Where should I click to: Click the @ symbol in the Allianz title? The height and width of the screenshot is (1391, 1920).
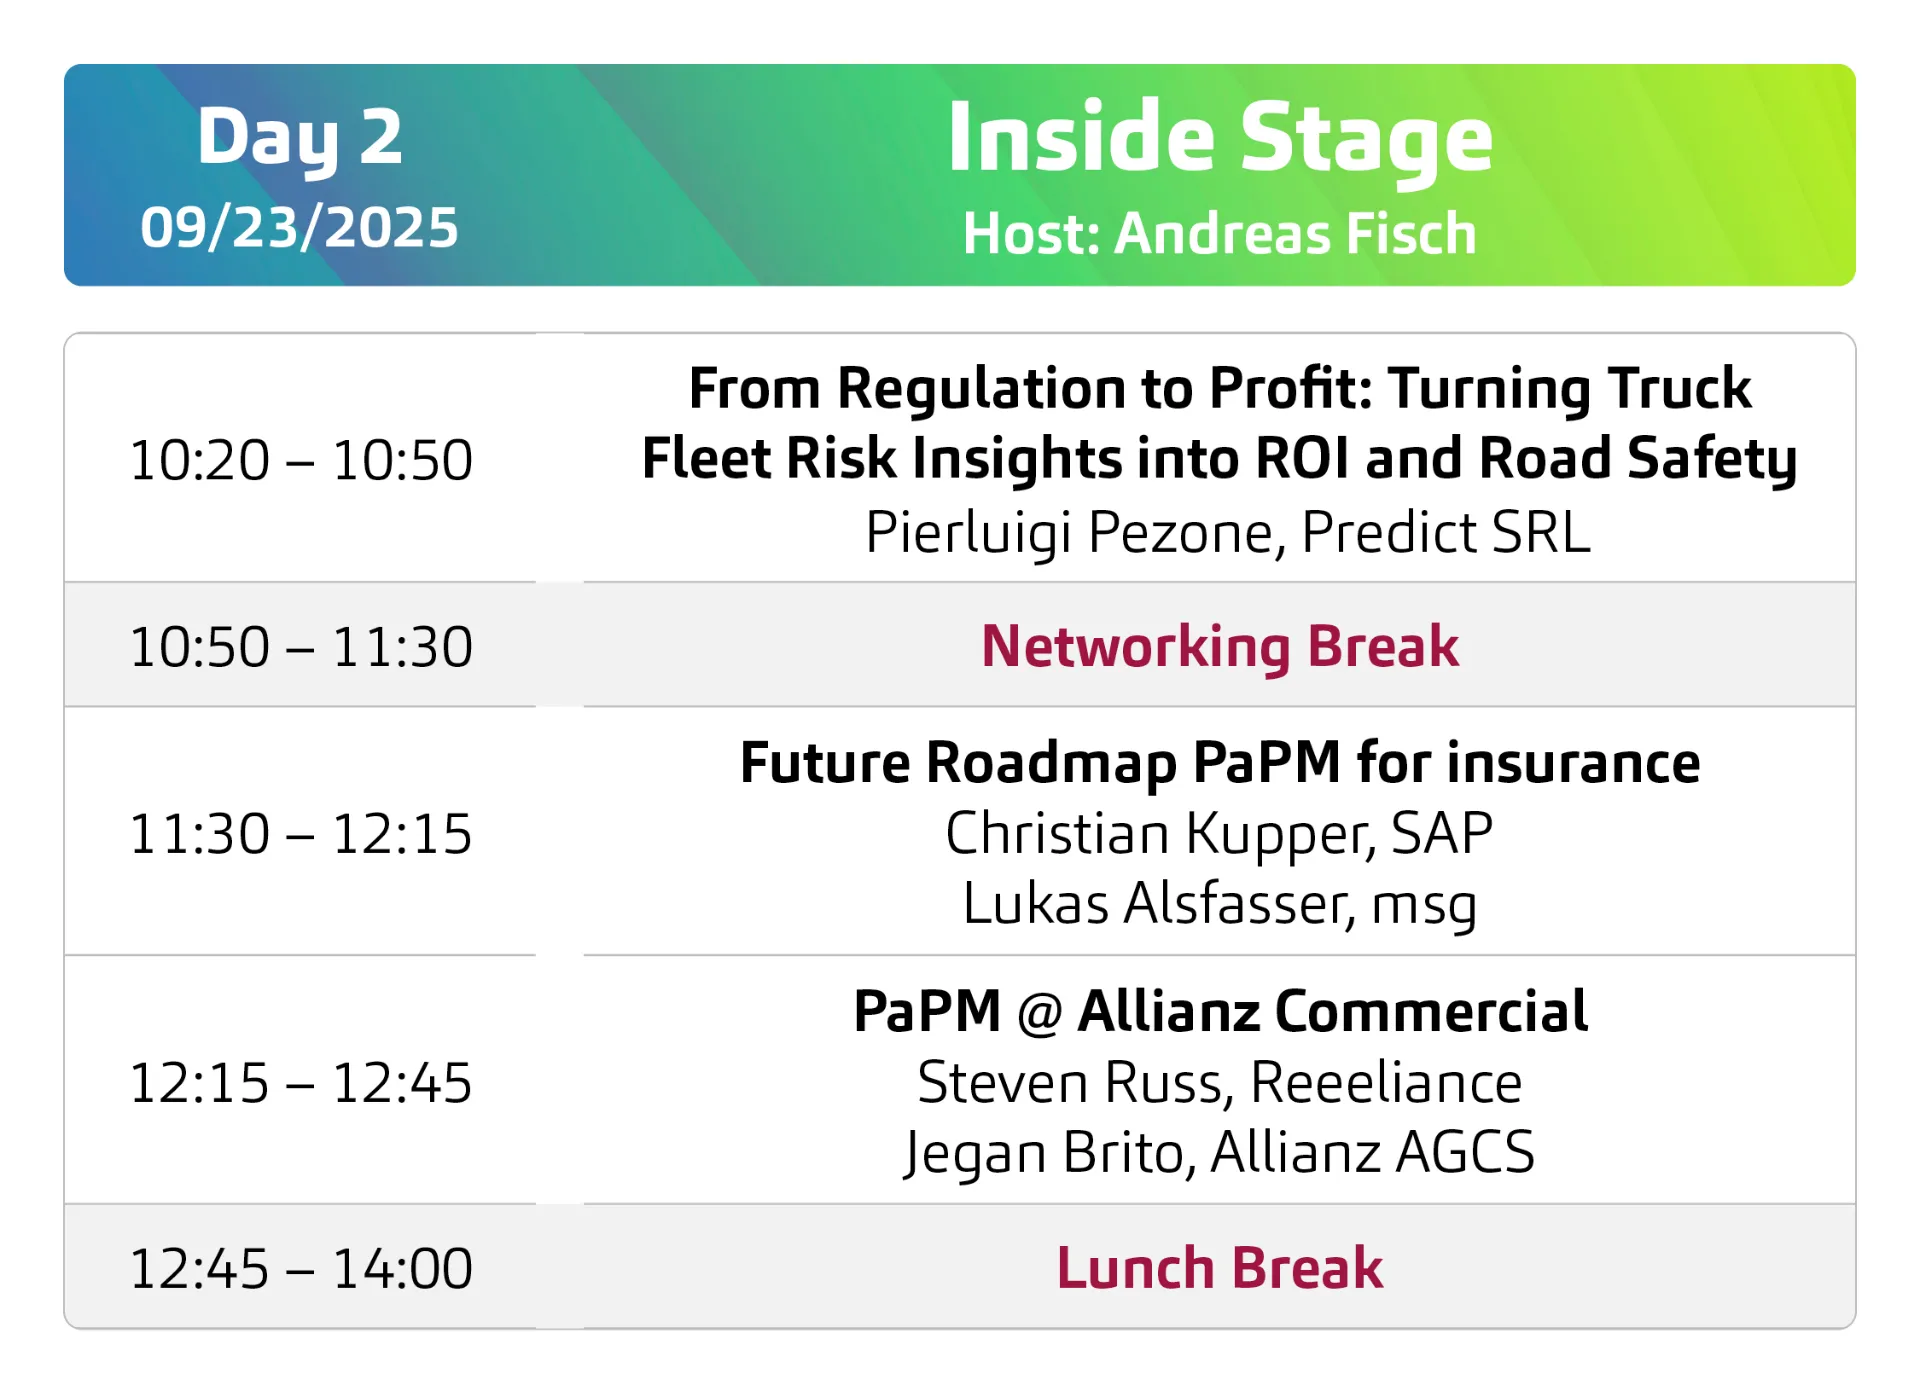1039,1013
